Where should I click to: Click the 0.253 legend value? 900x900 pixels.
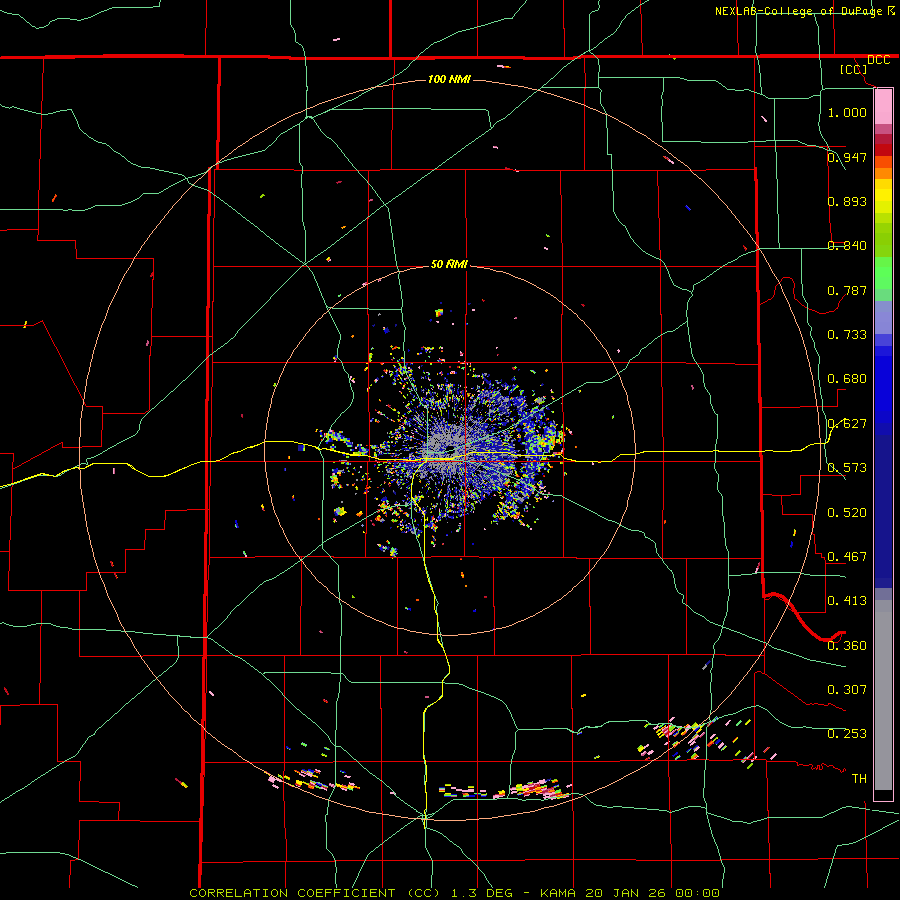pos(847,734)
